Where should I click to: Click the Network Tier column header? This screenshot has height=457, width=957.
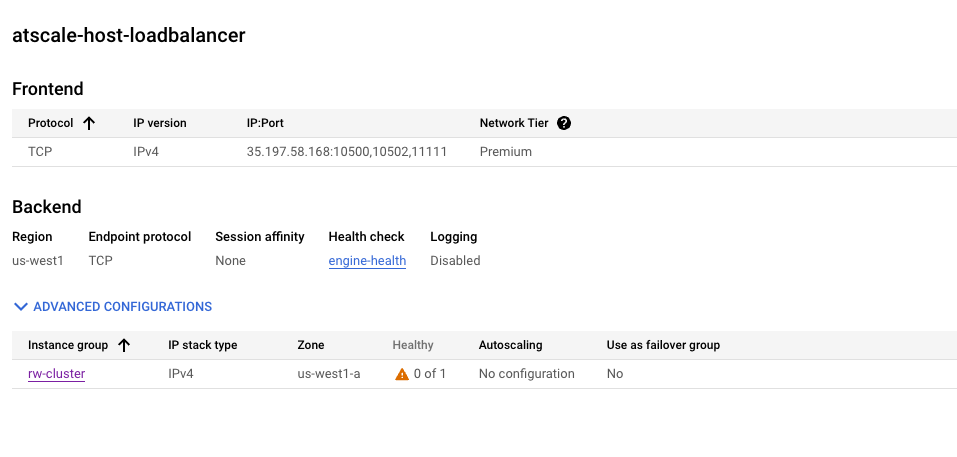[x=514, y=123]
